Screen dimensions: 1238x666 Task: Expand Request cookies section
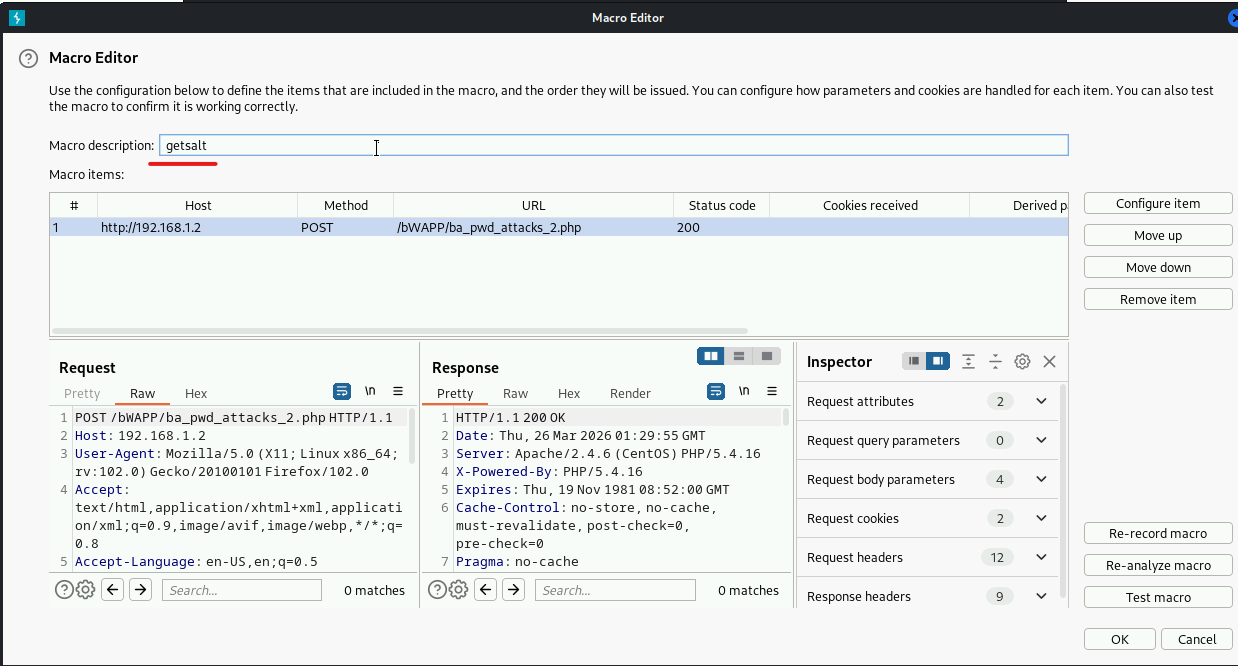point(1041,518)
